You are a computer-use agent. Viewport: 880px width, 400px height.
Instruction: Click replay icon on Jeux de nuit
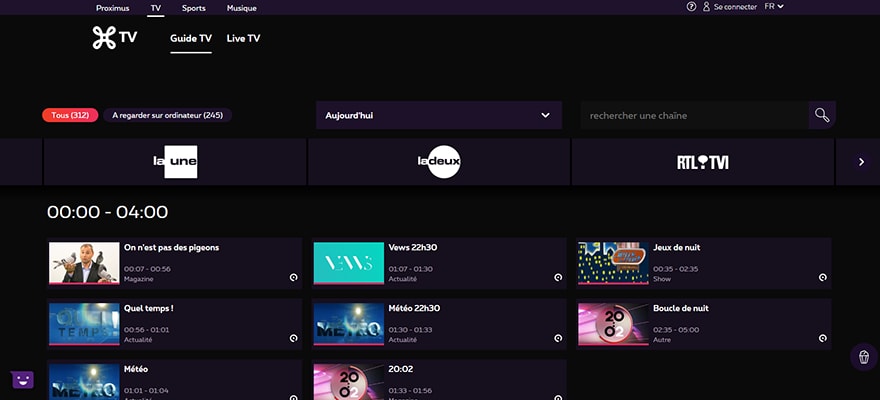[822, 278]
